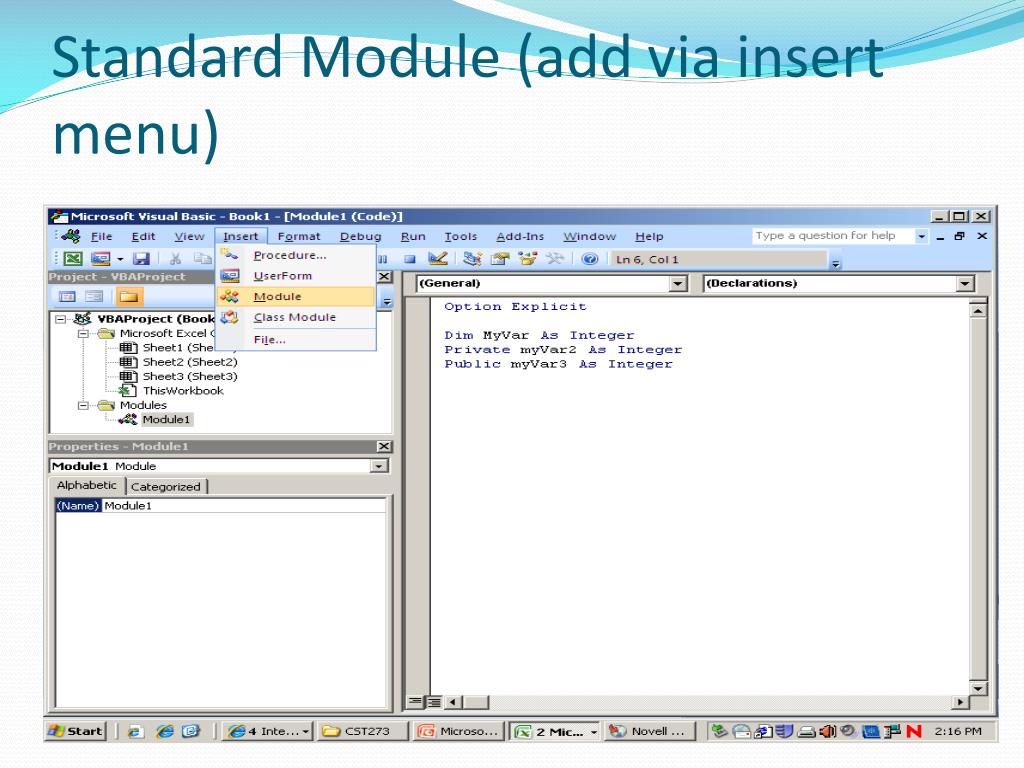Screen dimensions: 1024x768
Task: Open the Window menu
Action: click(x=590, y=236)
